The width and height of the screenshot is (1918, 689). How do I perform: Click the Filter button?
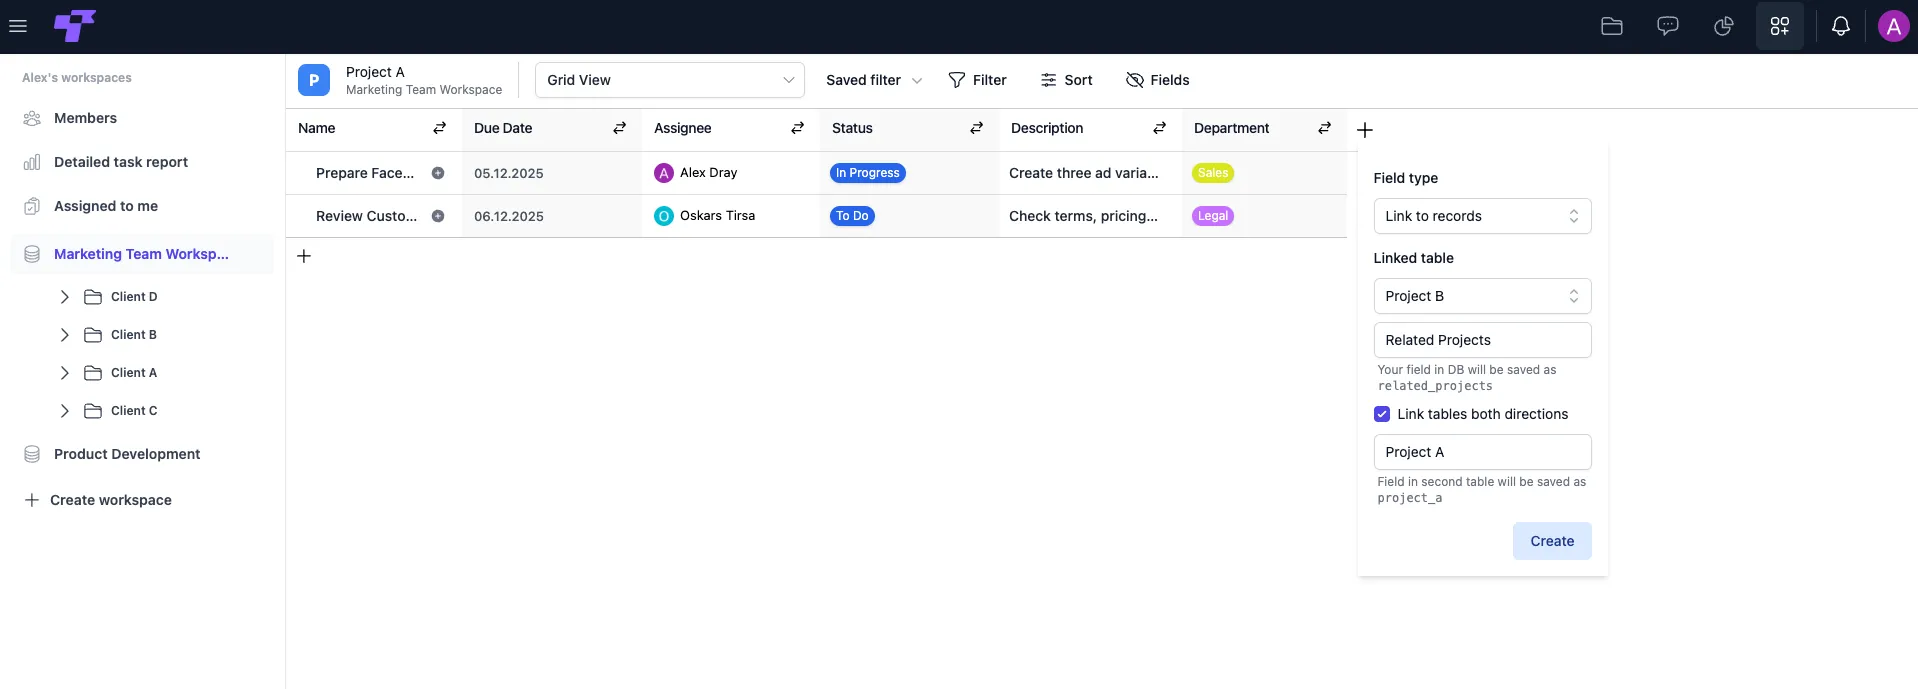(977, 80)
